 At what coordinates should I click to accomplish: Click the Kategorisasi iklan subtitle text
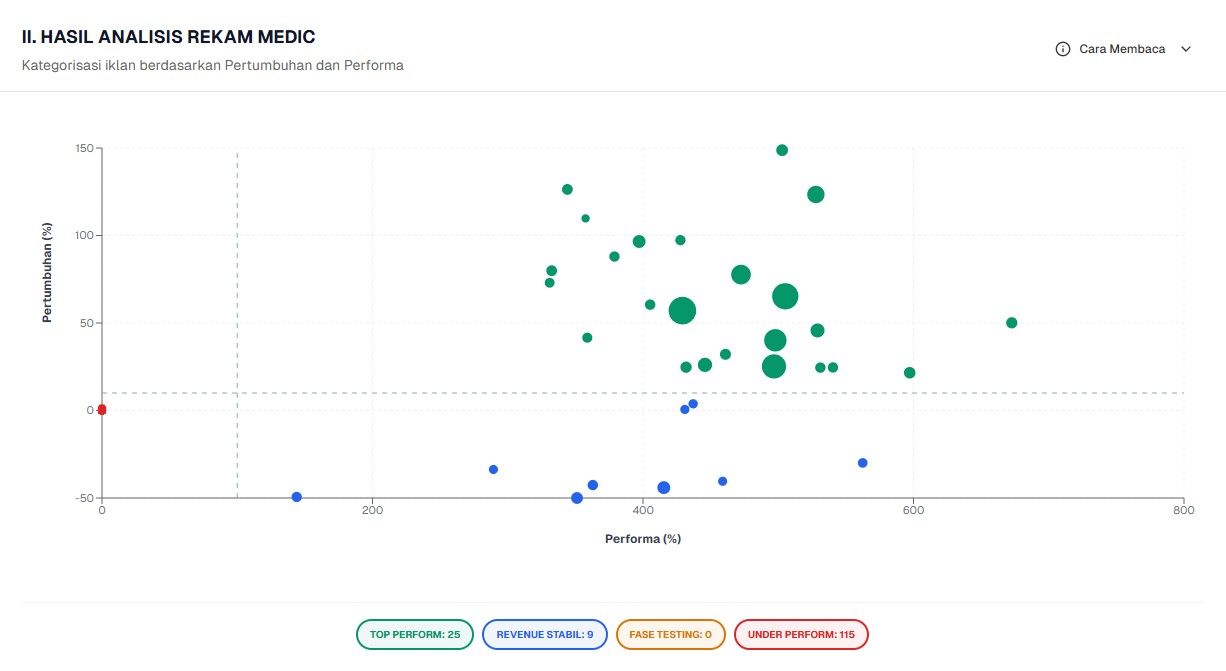click(x=212, y=65)
